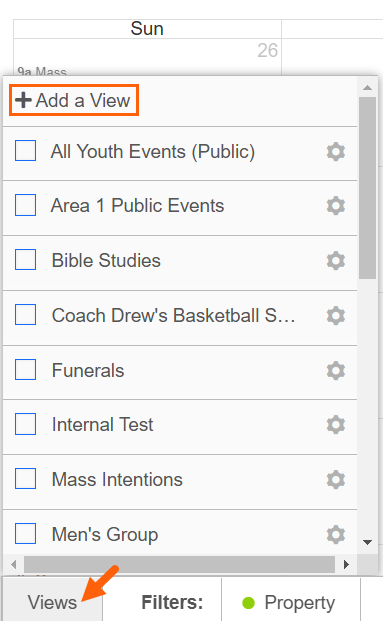383x621 pixels.
Task: Enable the Bible Studies view checkbox
Action: click(x=25, y=260)
